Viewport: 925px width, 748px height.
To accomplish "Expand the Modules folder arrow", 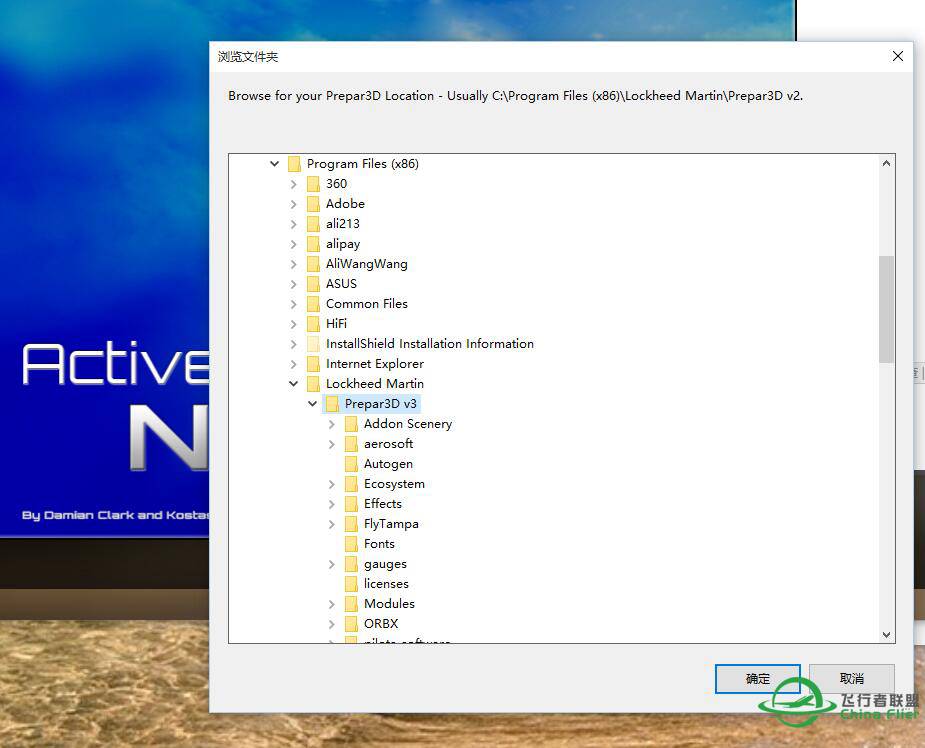I will (332, 604).
